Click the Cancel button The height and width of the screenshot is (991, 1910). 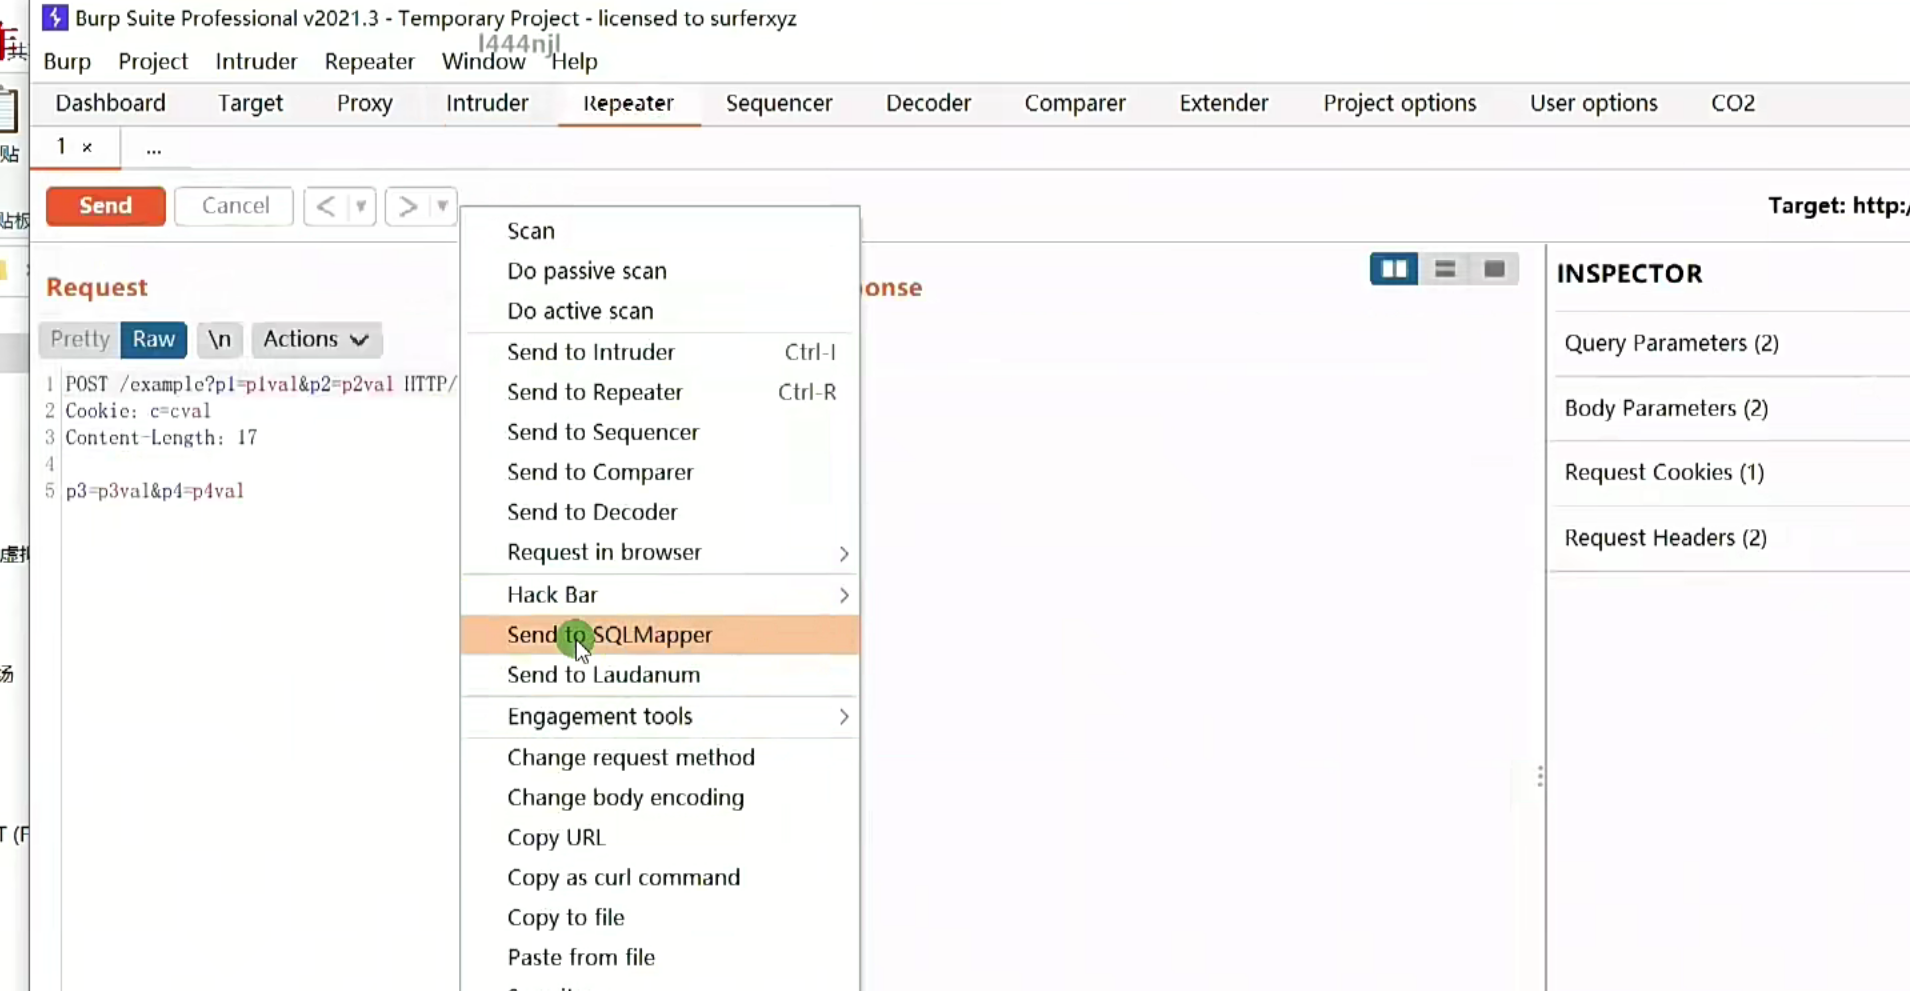point(235,206)
